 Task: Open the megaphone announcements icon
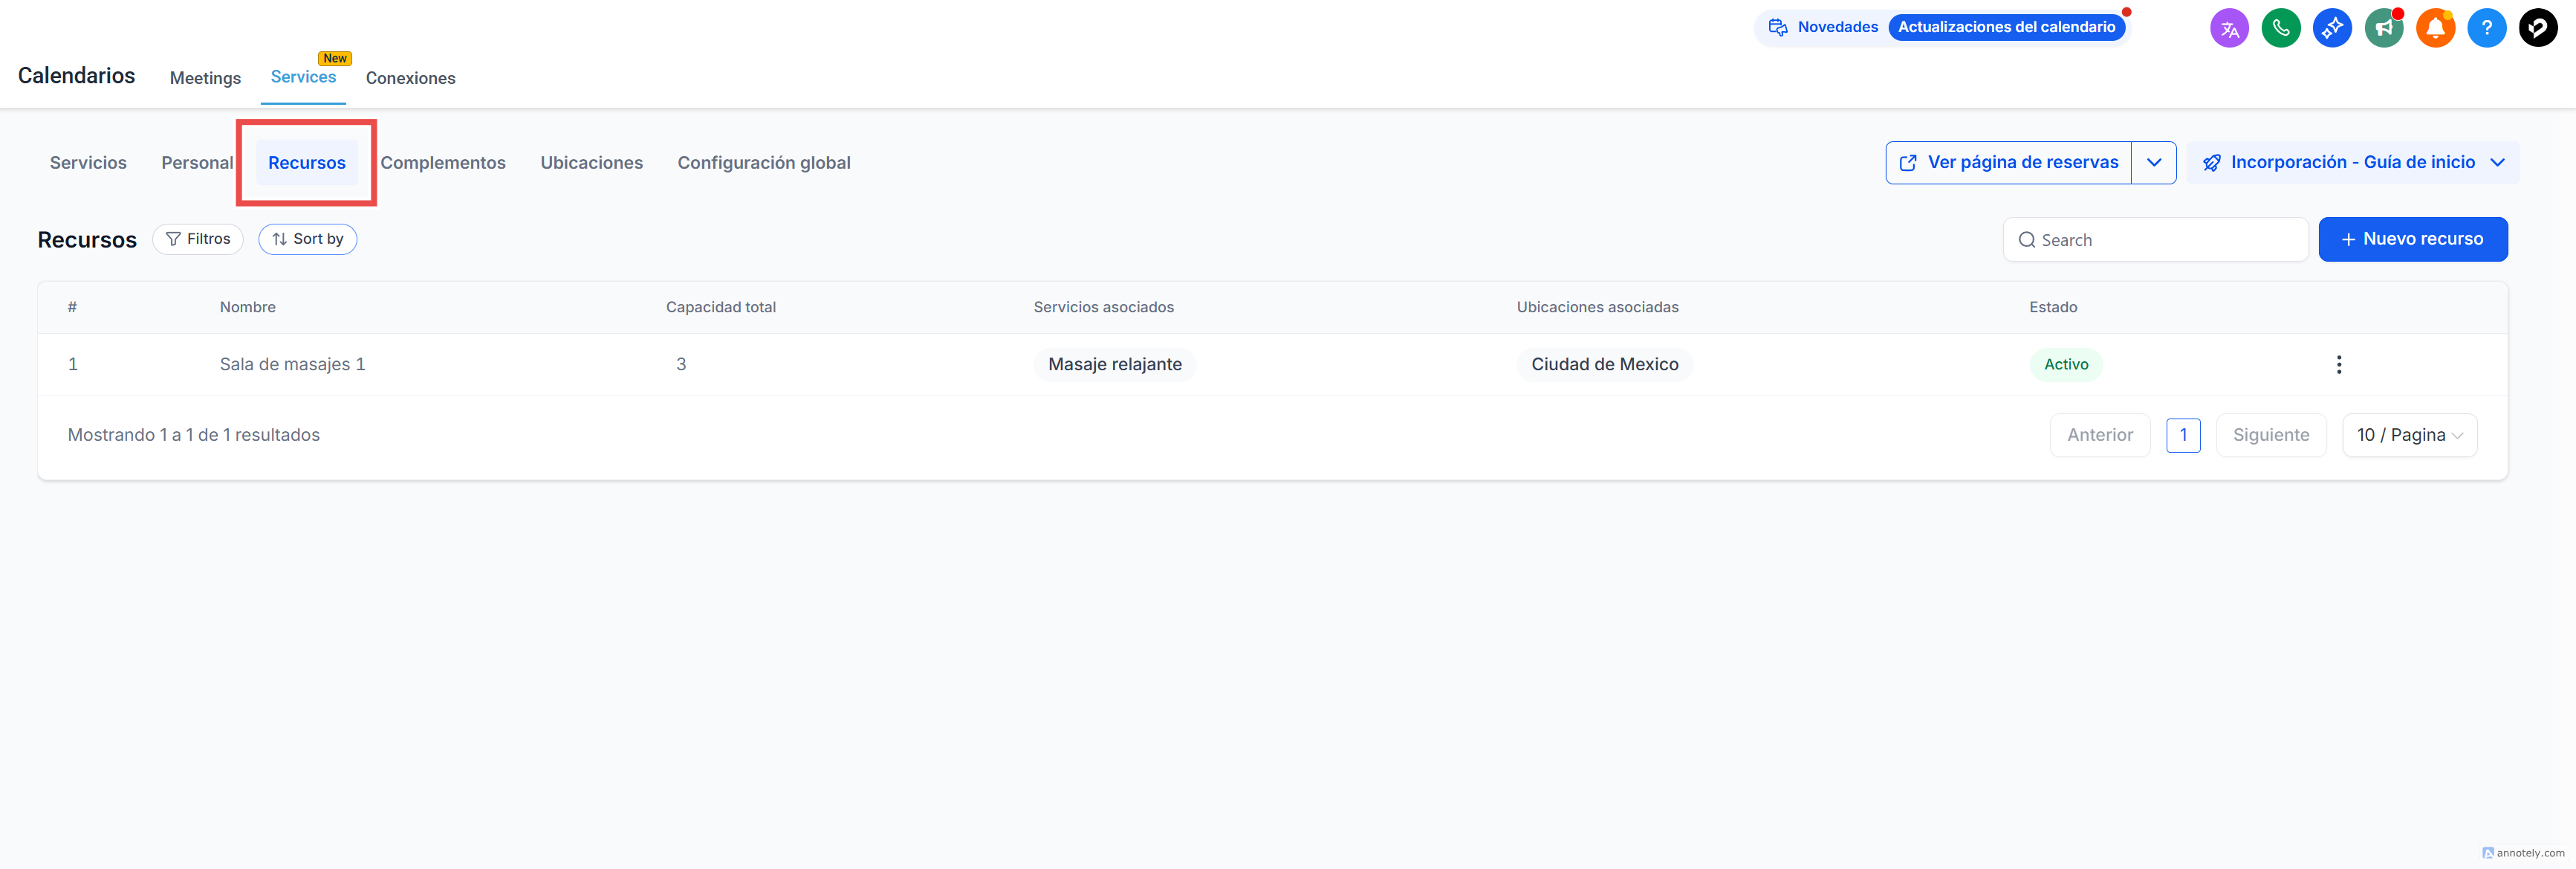tap(2384, 28)
